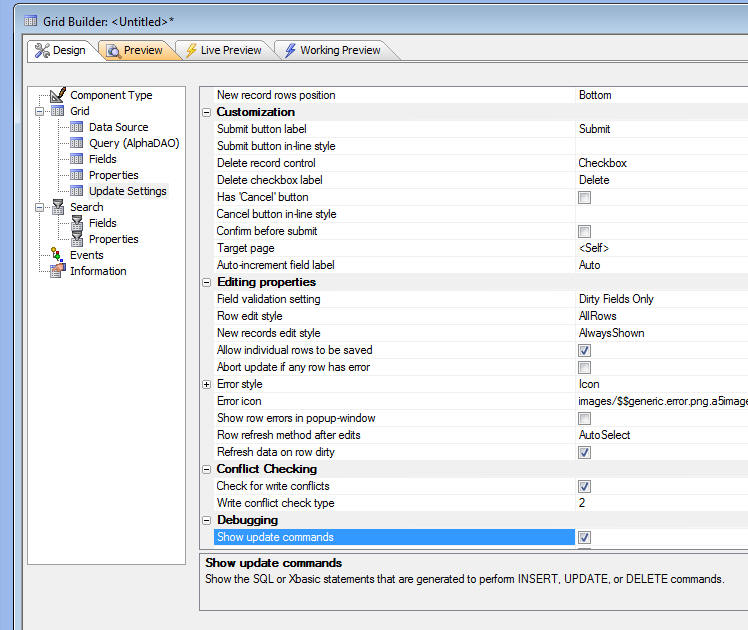Click the Grid Builder title bar icon
Image resolution: width=748 pixels, height=630 pixels.
click(31, 21)
